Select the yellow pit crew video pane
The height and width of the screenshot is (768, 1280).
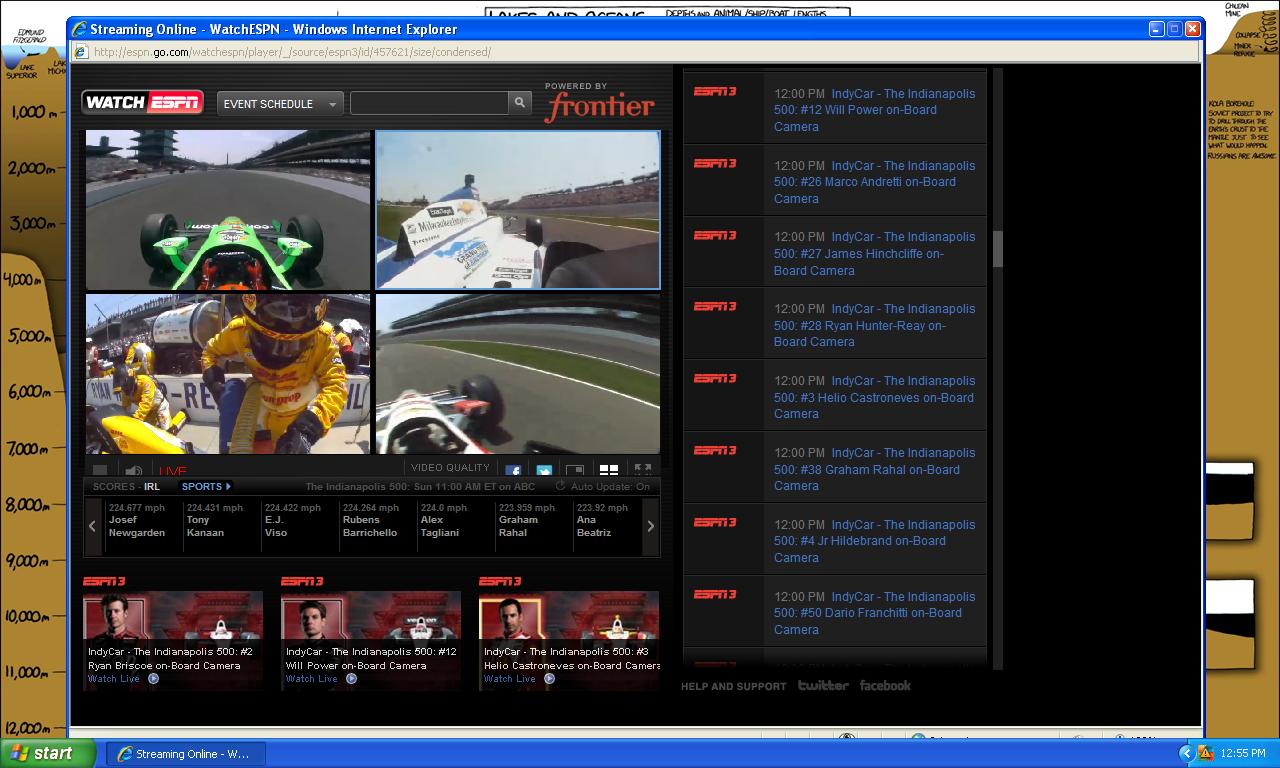(x=228, y=374)
